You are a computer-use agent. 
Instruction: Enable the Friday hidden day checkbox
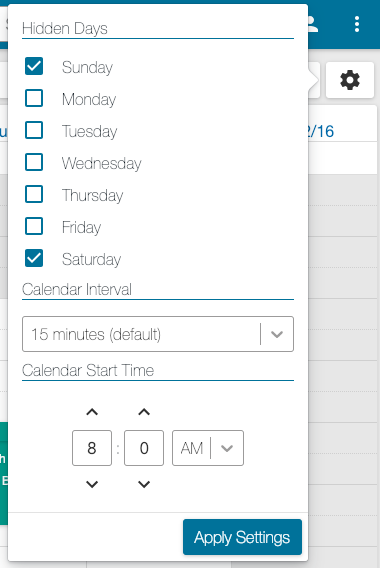[34, 226]
